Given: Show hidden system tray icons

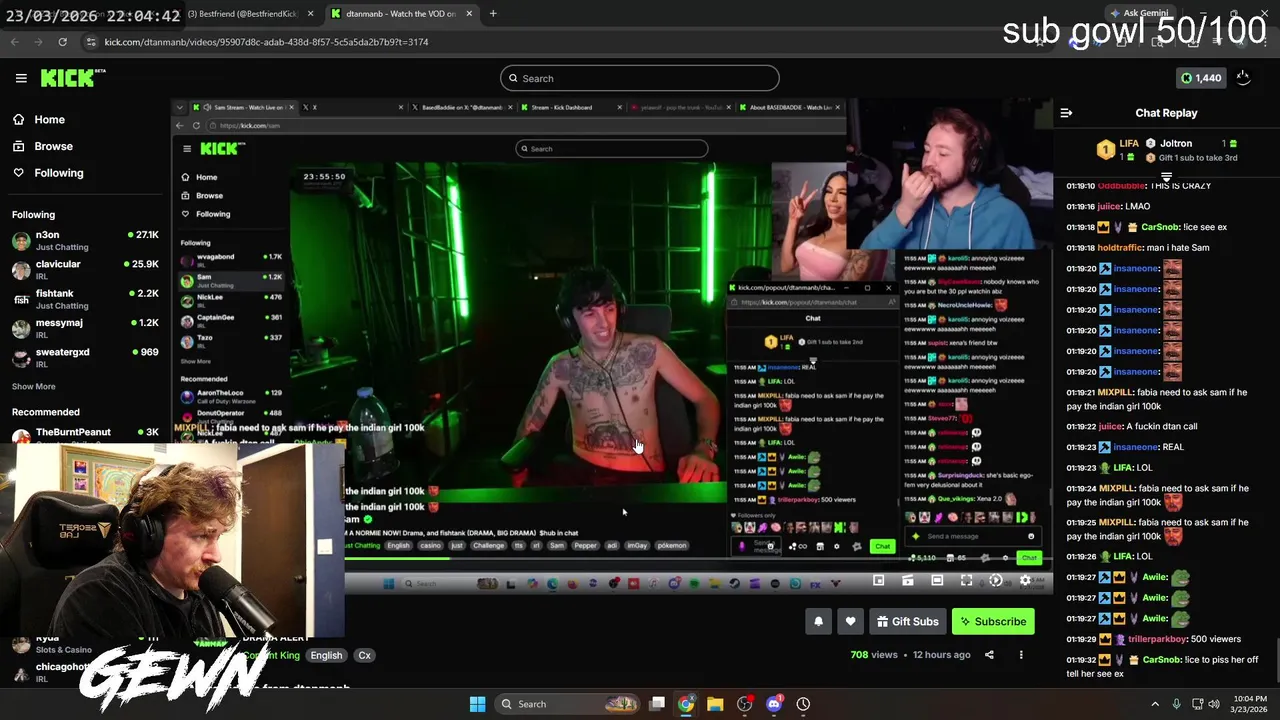Looking at the screenshot, I should point(1155,704).
